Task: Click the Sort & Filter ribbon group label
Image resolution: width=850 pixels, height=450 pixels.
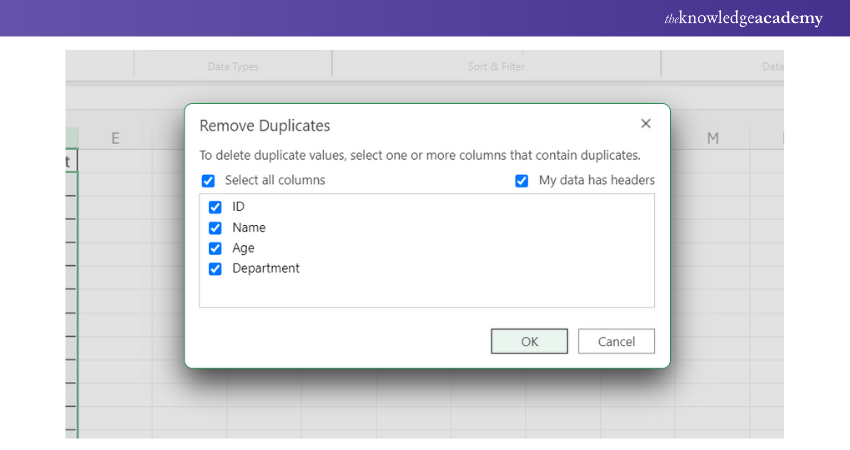Action: 496,67
